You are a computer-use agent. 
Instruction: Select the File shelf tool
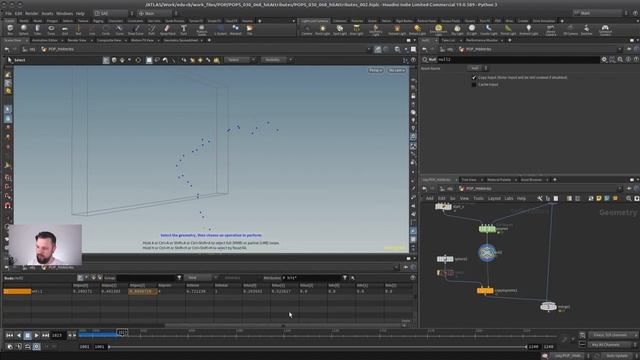[x=249, y=29]
